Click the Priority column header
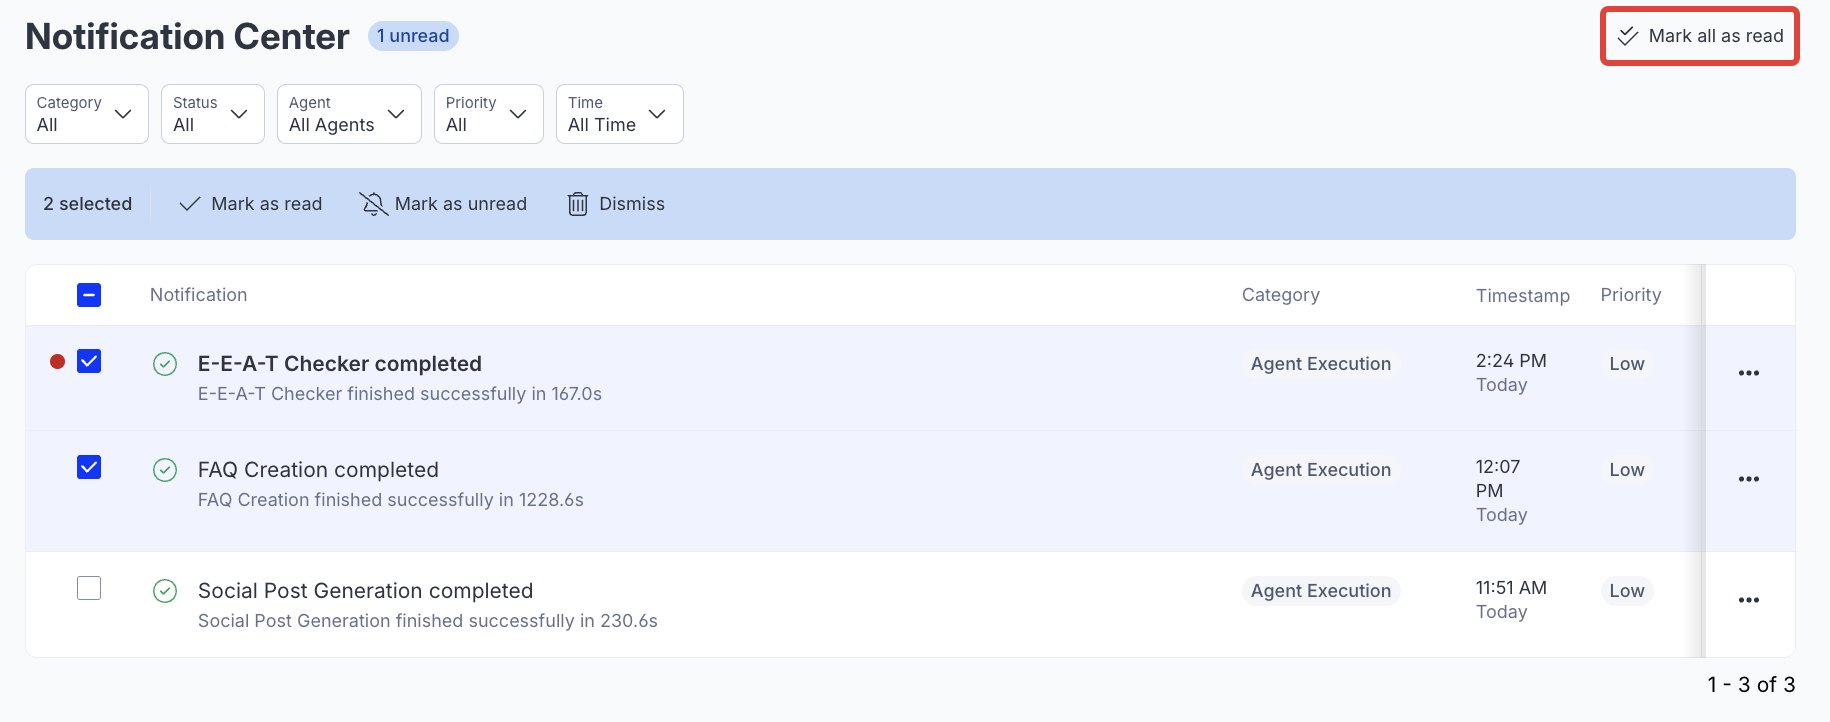 1631,295
